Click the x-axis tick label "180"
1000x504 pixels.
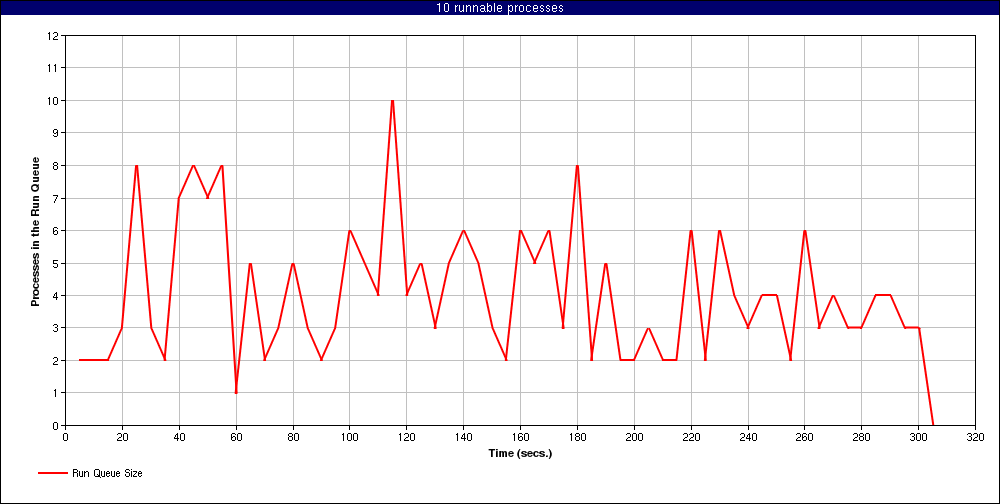(x=577, y=436)
